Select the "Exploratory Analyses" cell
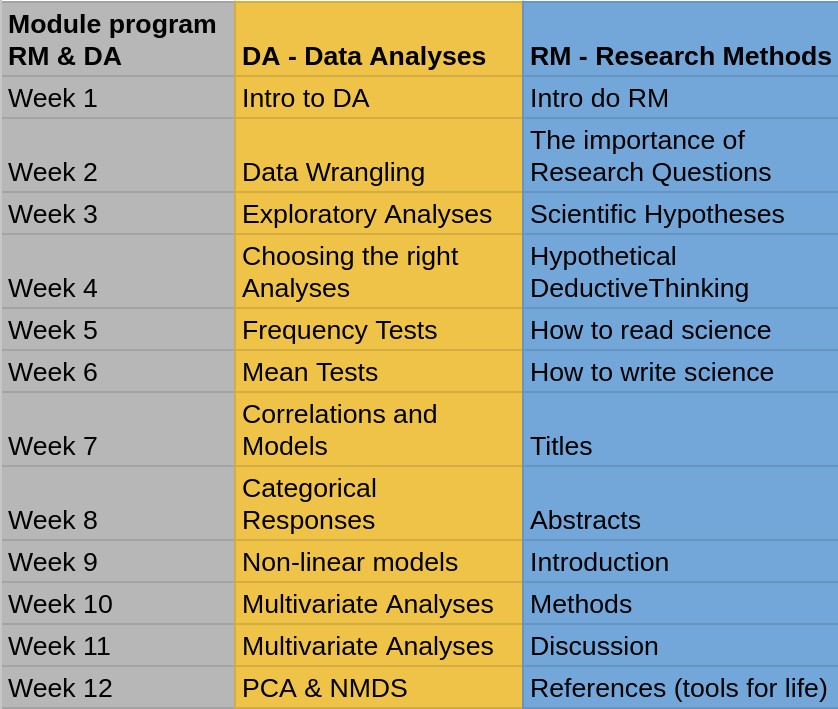 click(378, 214)
